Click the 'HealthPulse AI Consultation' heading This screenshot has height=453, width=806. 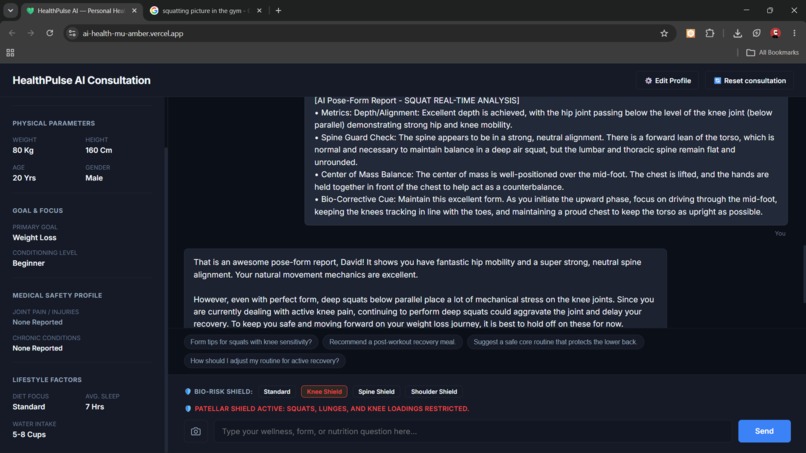coord(81,81)
